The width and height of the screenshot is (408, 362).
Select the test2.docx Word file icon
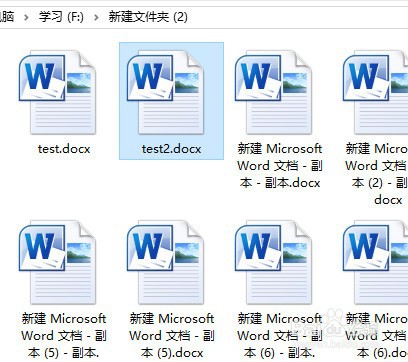coord(165,92)
